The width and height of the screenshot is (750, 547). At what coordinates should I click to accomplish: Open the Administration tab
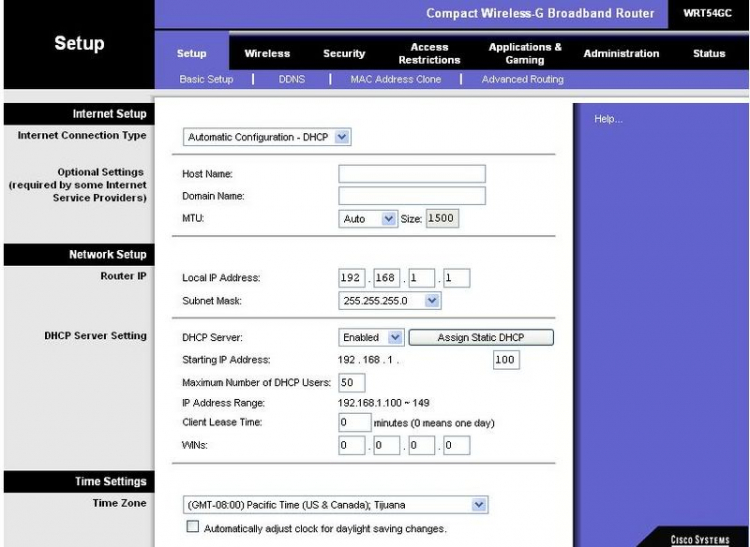621,54
